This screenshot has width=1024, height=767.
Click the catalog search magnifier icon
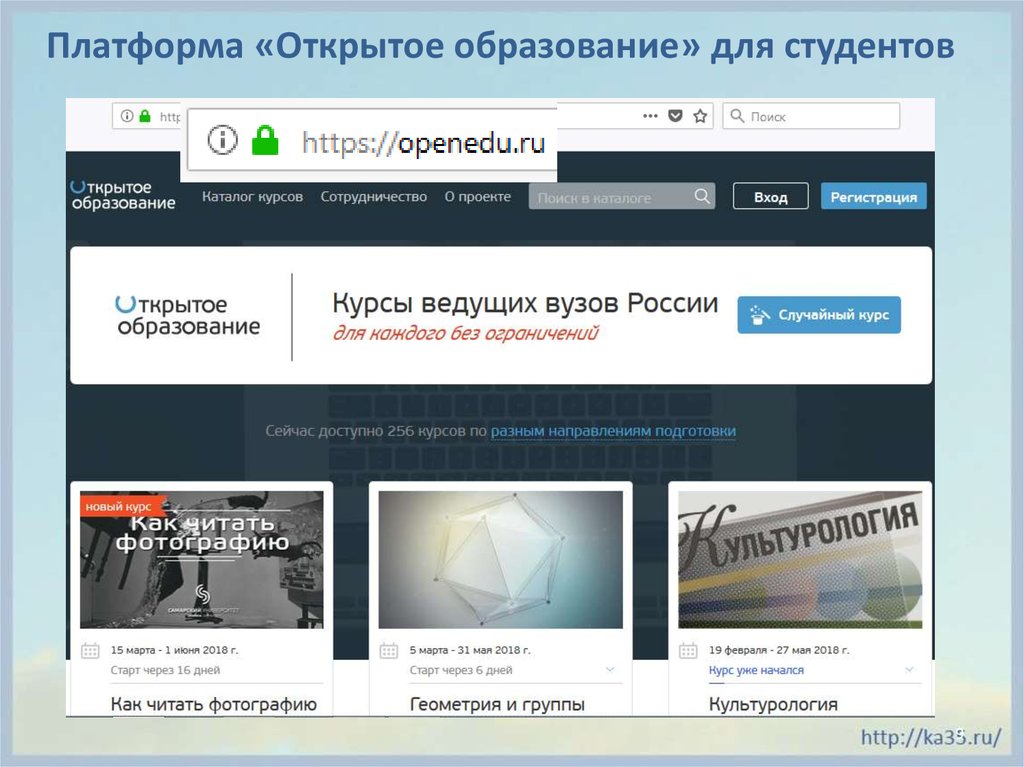coord(702,196)
